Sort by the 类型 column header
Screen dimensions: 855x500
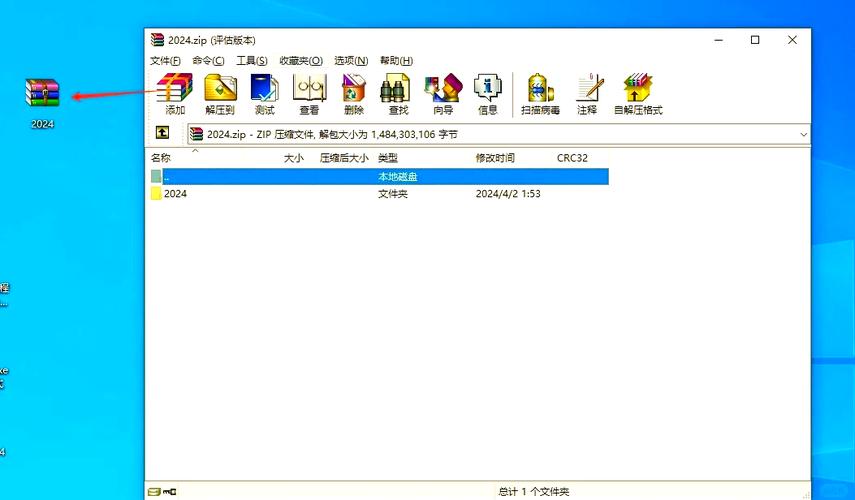[x=388, y=158]
